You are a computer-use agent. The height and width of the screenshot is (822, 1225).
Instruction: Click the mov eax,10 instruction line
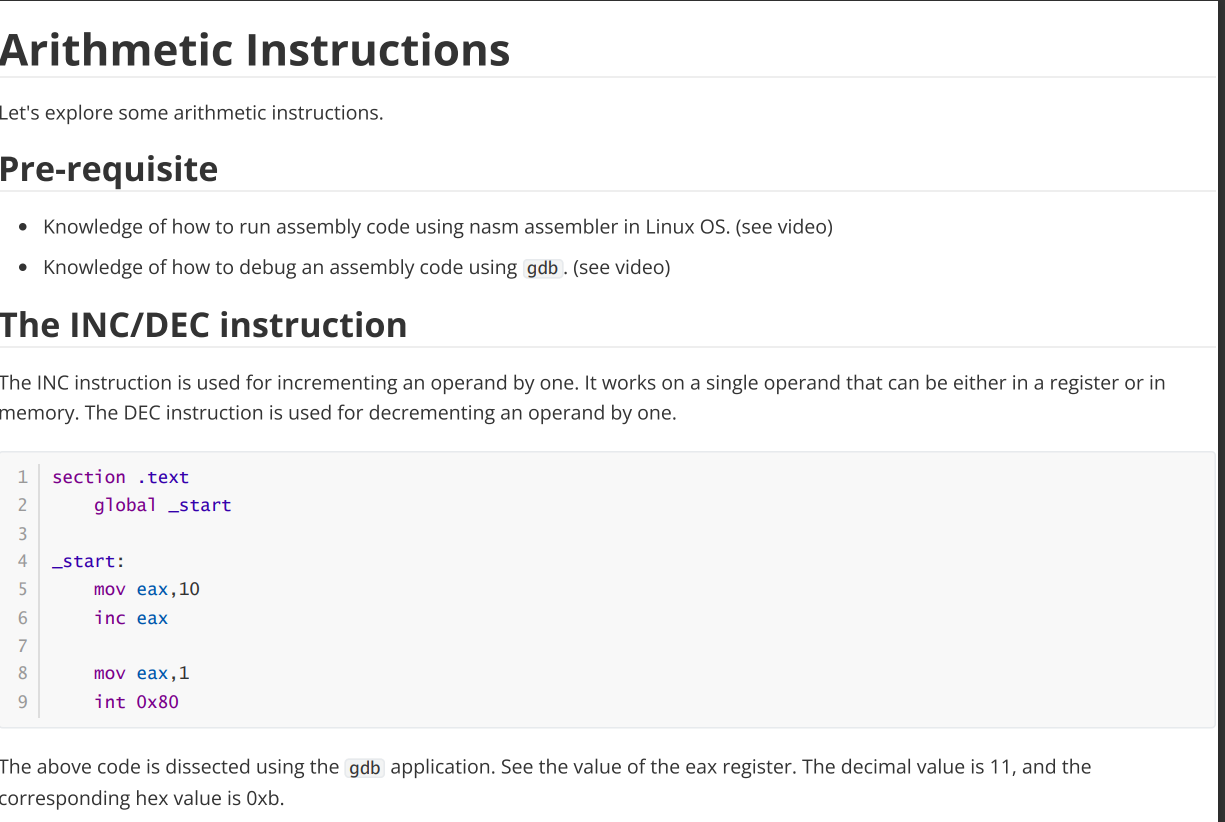click(x=146, y=589)
